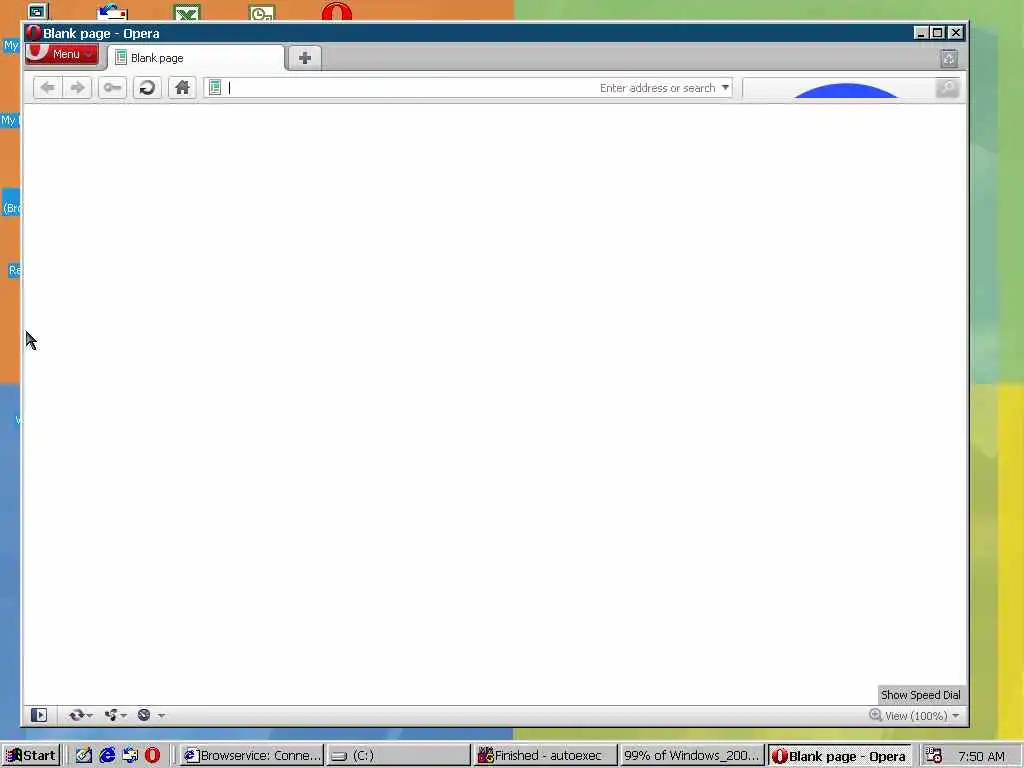Click the zoom magnifier icon in status bar
The image size is (1024, 768).
875,715
